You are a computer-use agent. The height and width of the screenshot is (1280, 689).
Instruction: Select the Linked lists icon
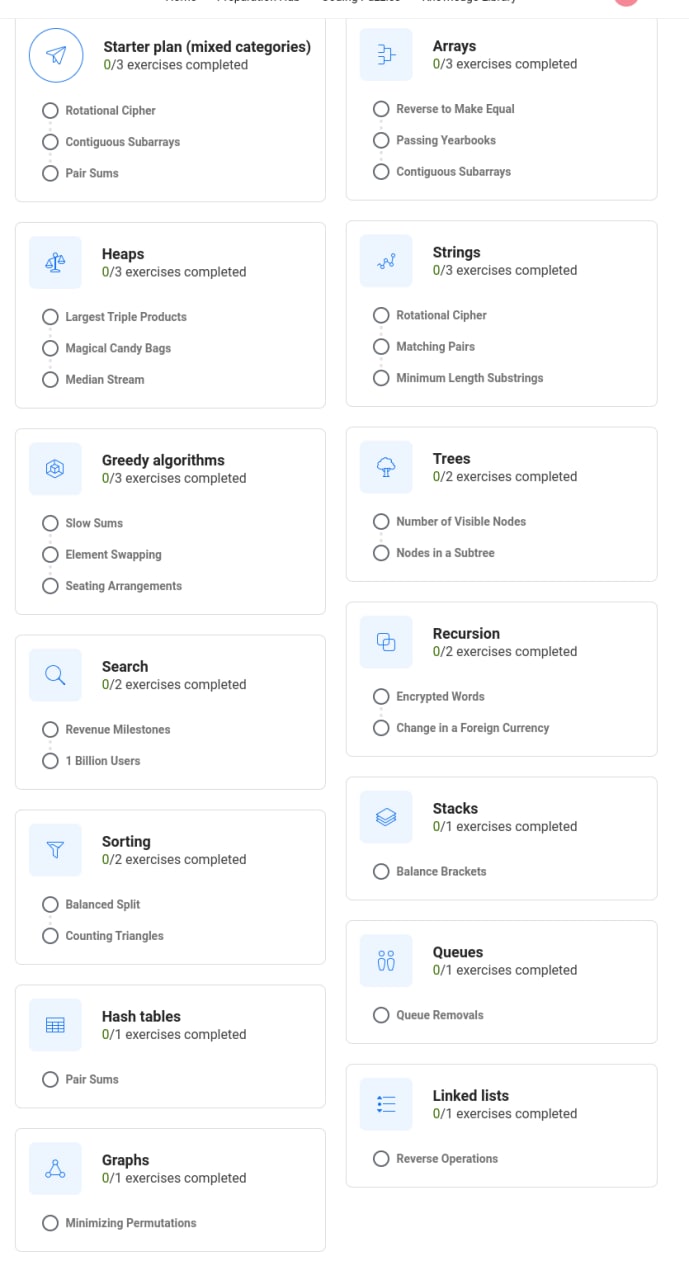click(385, 1103)
